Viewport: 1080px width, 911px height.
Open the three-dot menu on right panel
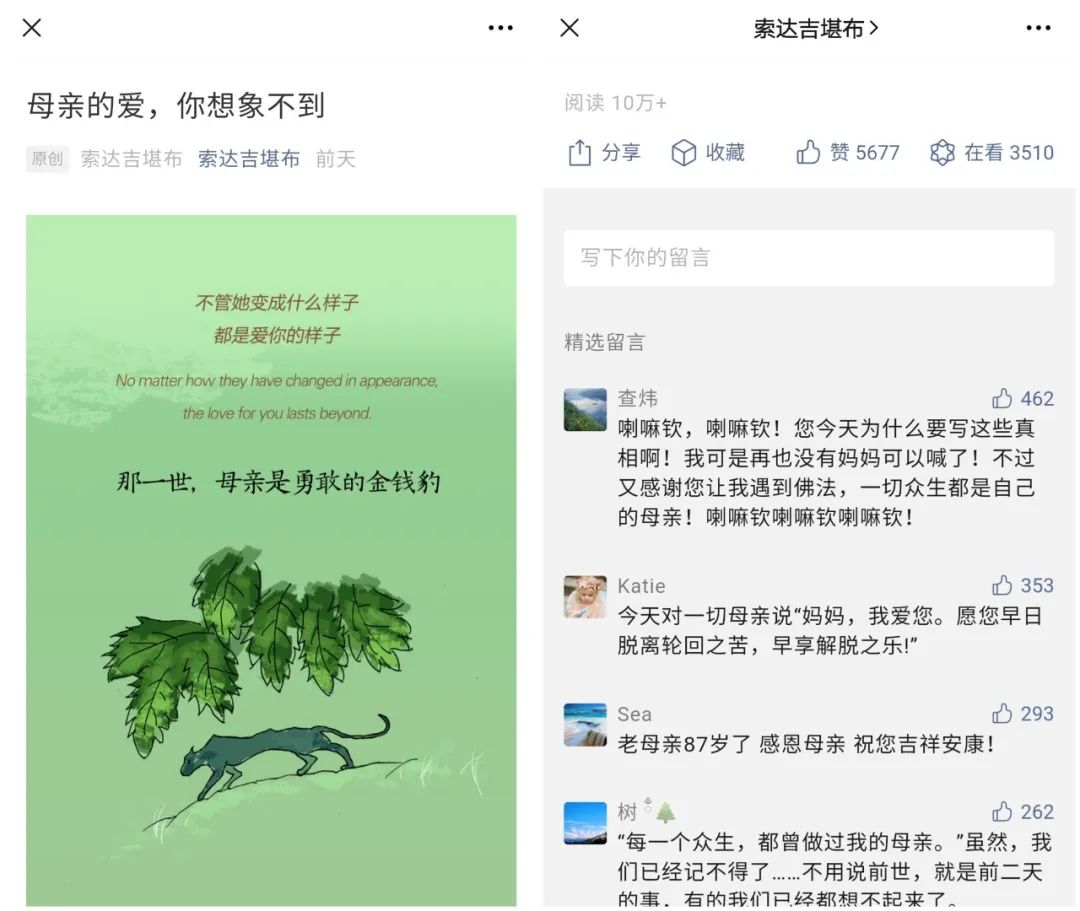(1038, 28)
